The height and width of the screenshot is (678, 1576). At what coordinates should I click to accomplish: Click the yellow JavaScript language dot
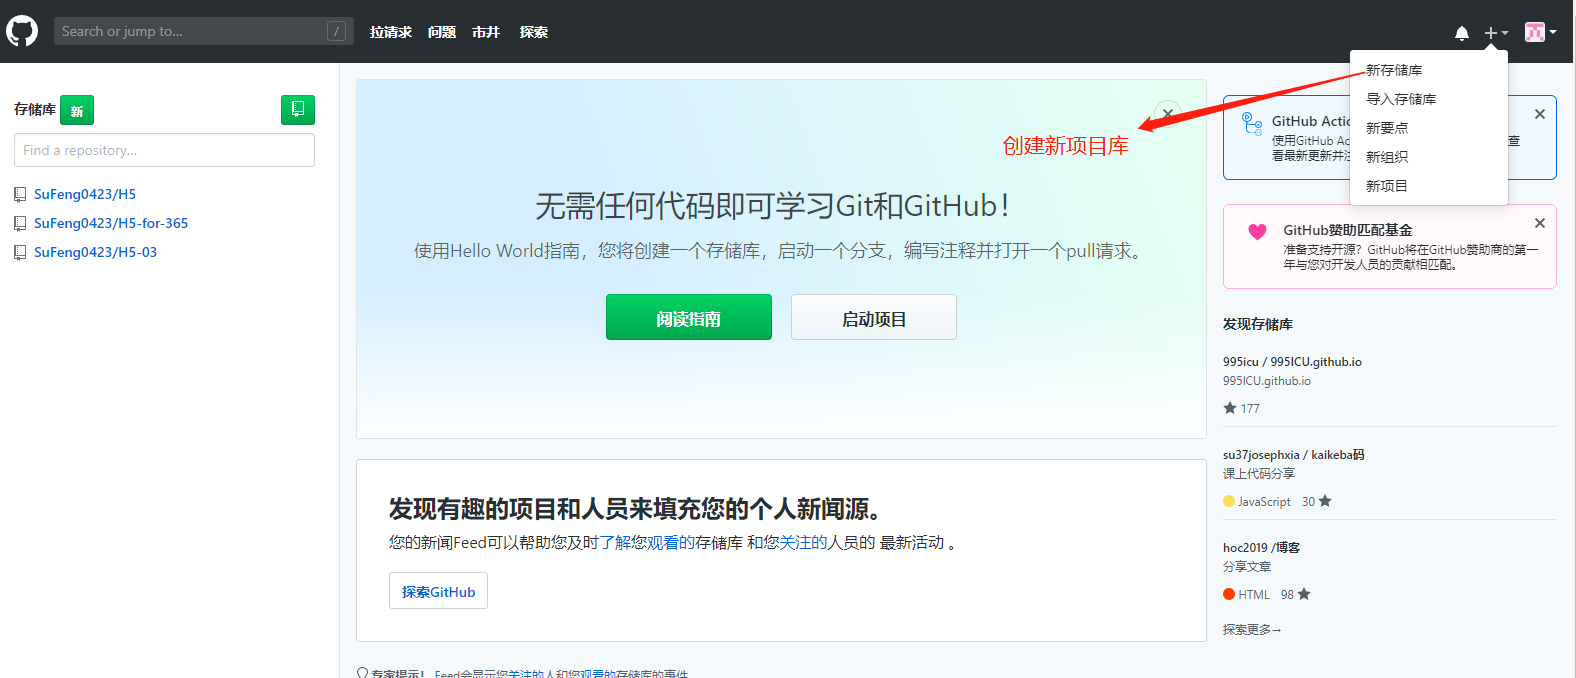[x=1229, y=501]
